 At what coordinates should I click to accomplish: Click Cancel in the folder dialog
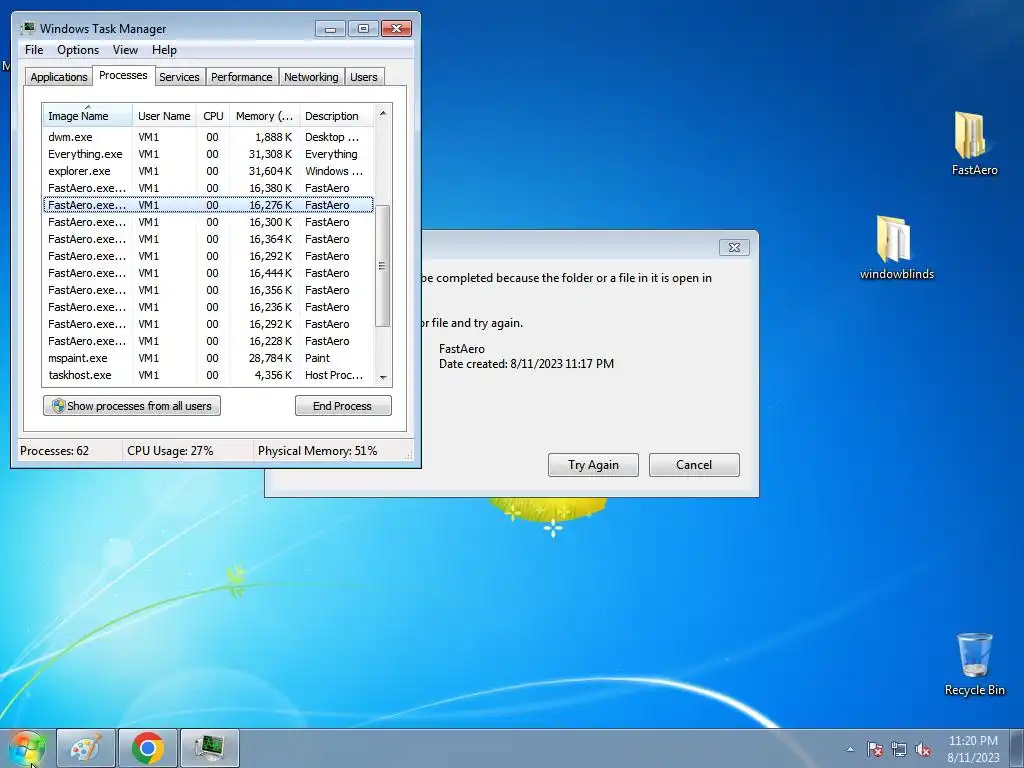coord(694,465)
